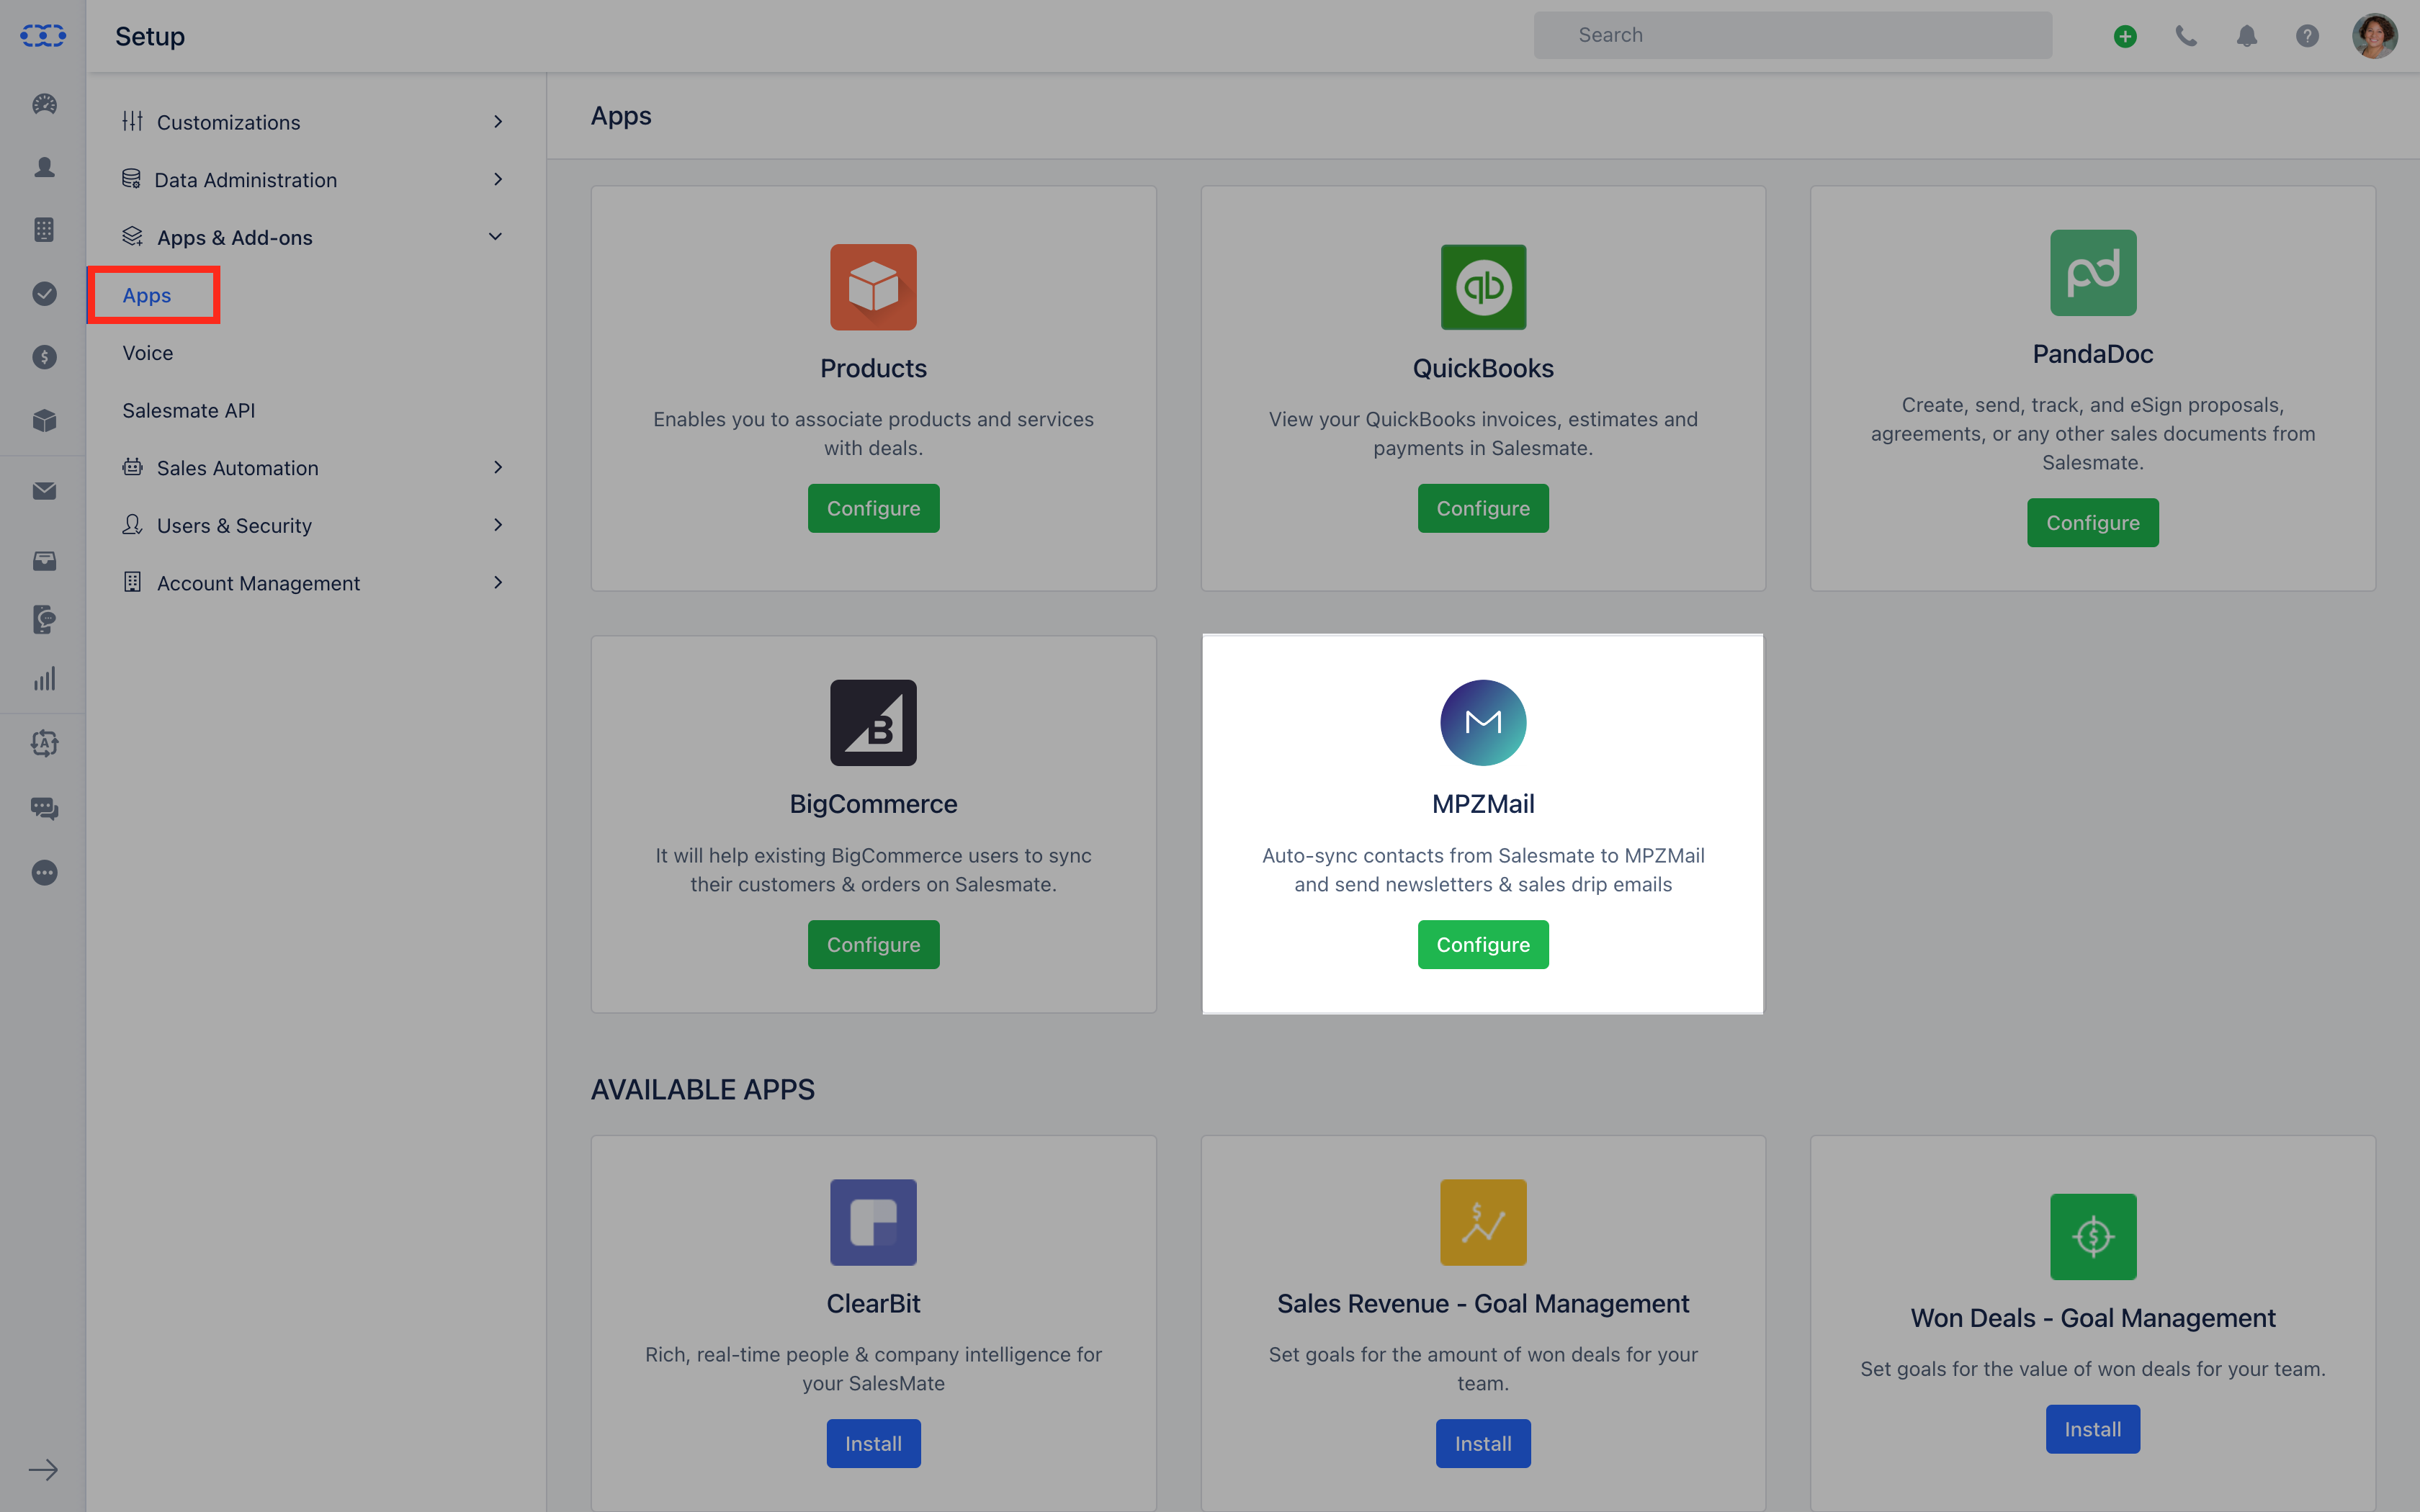2420x1512 pixels.
Task: Open the chat messages icon in sidebar
Action: 44,808
